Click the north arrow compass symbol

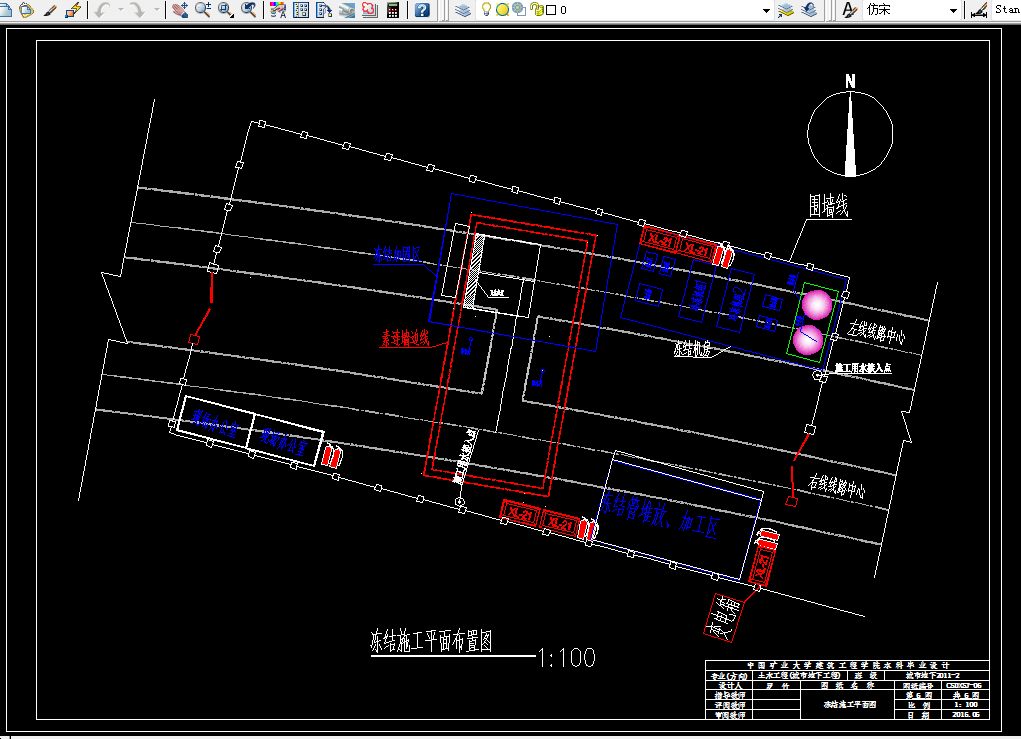click(x=850, y=133)
